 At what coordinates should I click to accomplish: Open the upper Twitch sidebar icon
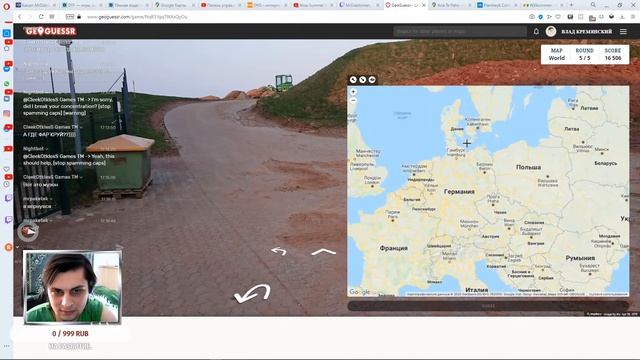7,198
